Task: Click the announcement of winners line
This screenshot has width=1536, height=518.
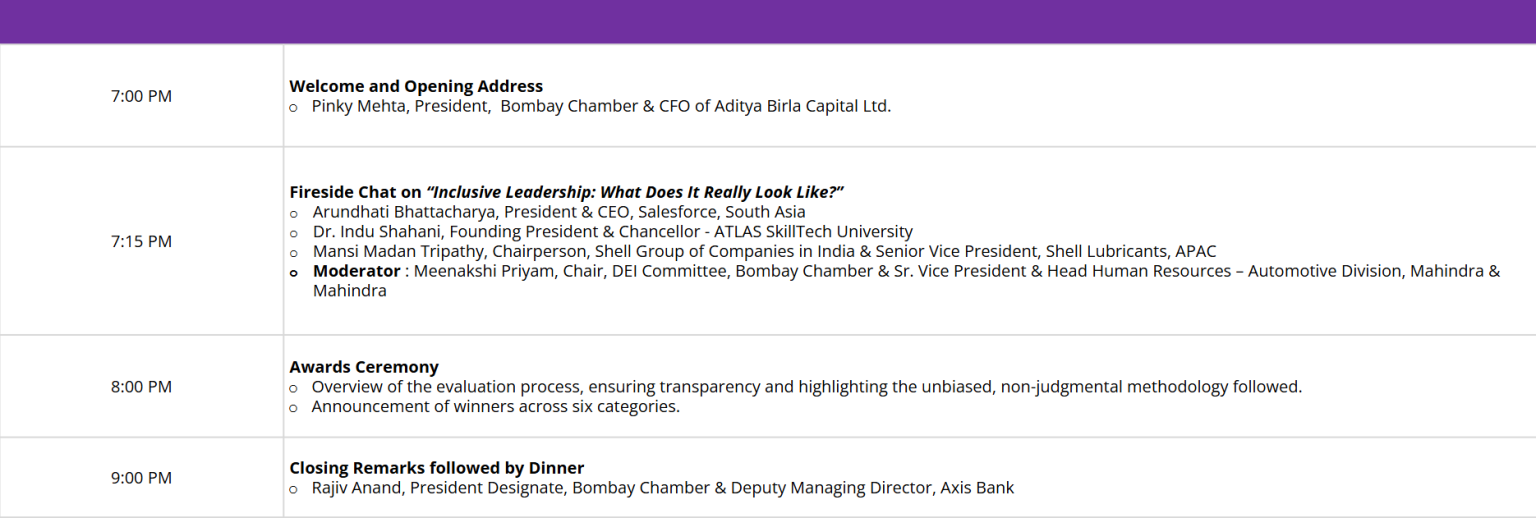Action: [x=495, y=407]
